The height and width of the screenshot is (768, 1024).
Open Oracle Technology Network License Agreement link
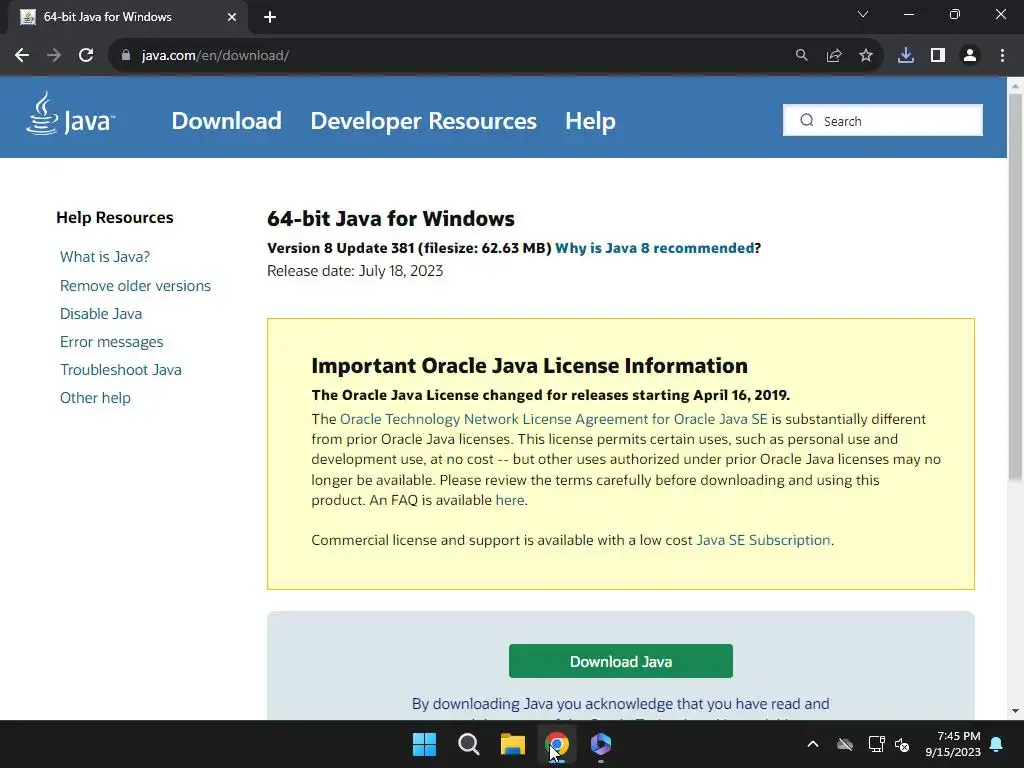point(554,419)
